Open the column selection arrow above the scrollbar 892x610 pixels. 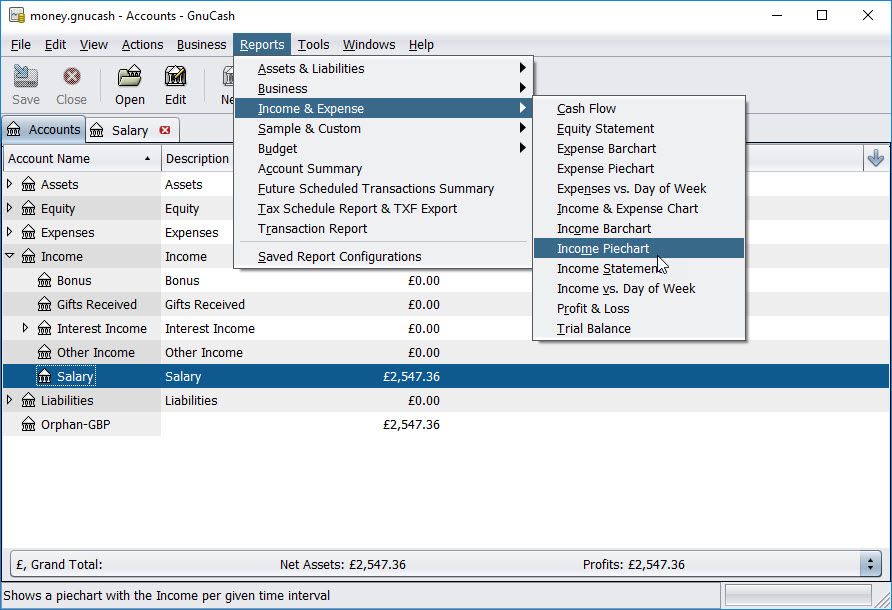click(877, 158)
